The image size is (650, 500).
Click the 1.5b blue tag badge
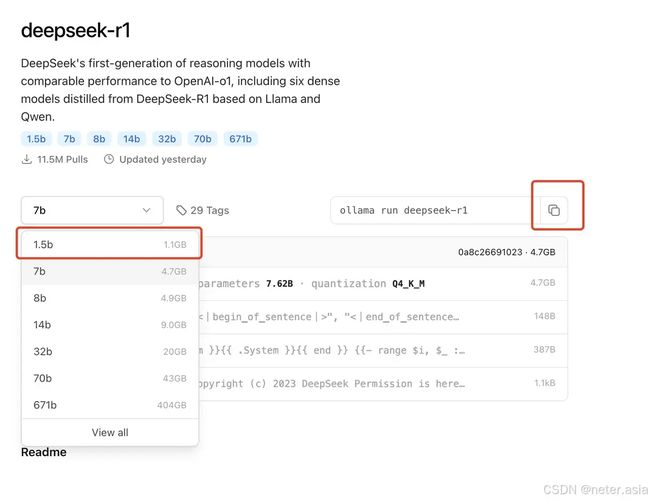(36, 139)
